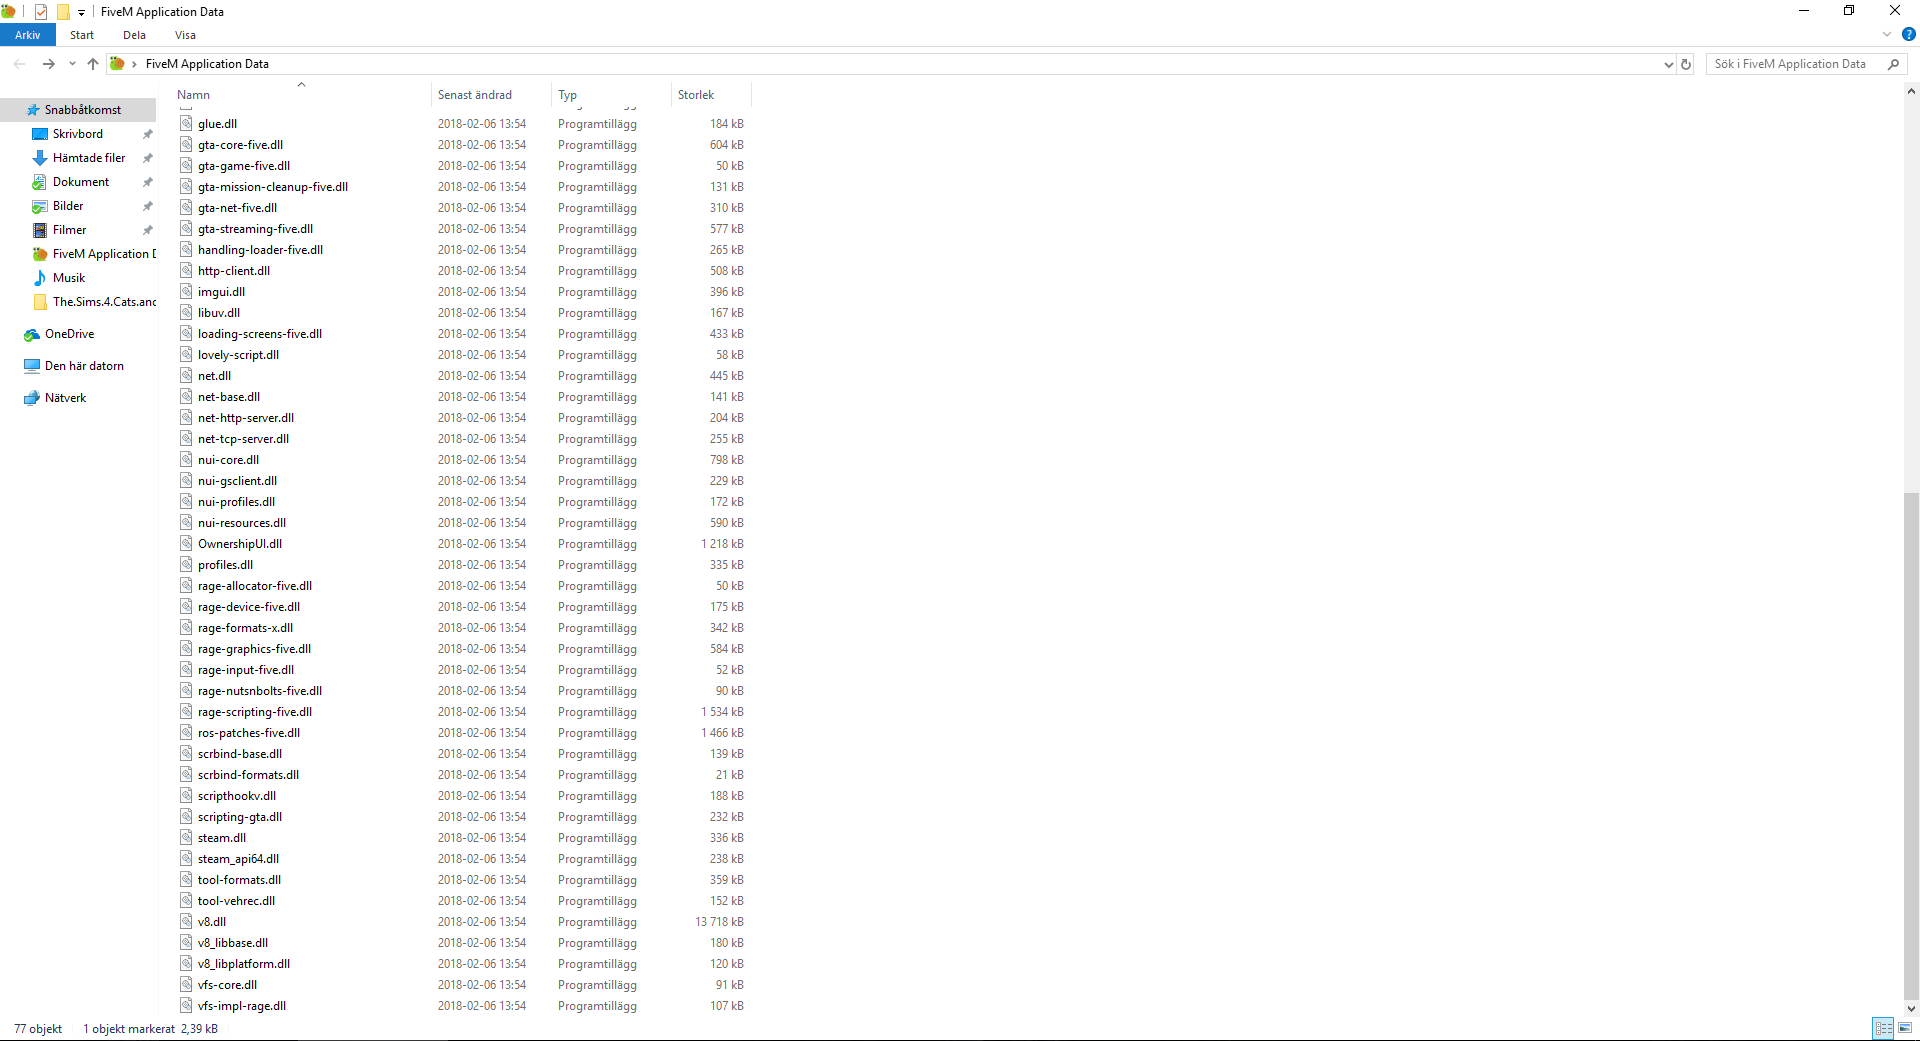The image size is (1920, 1041).
Task: Select Den här datorn in navigation pane
Action: (x=84, y=366)
